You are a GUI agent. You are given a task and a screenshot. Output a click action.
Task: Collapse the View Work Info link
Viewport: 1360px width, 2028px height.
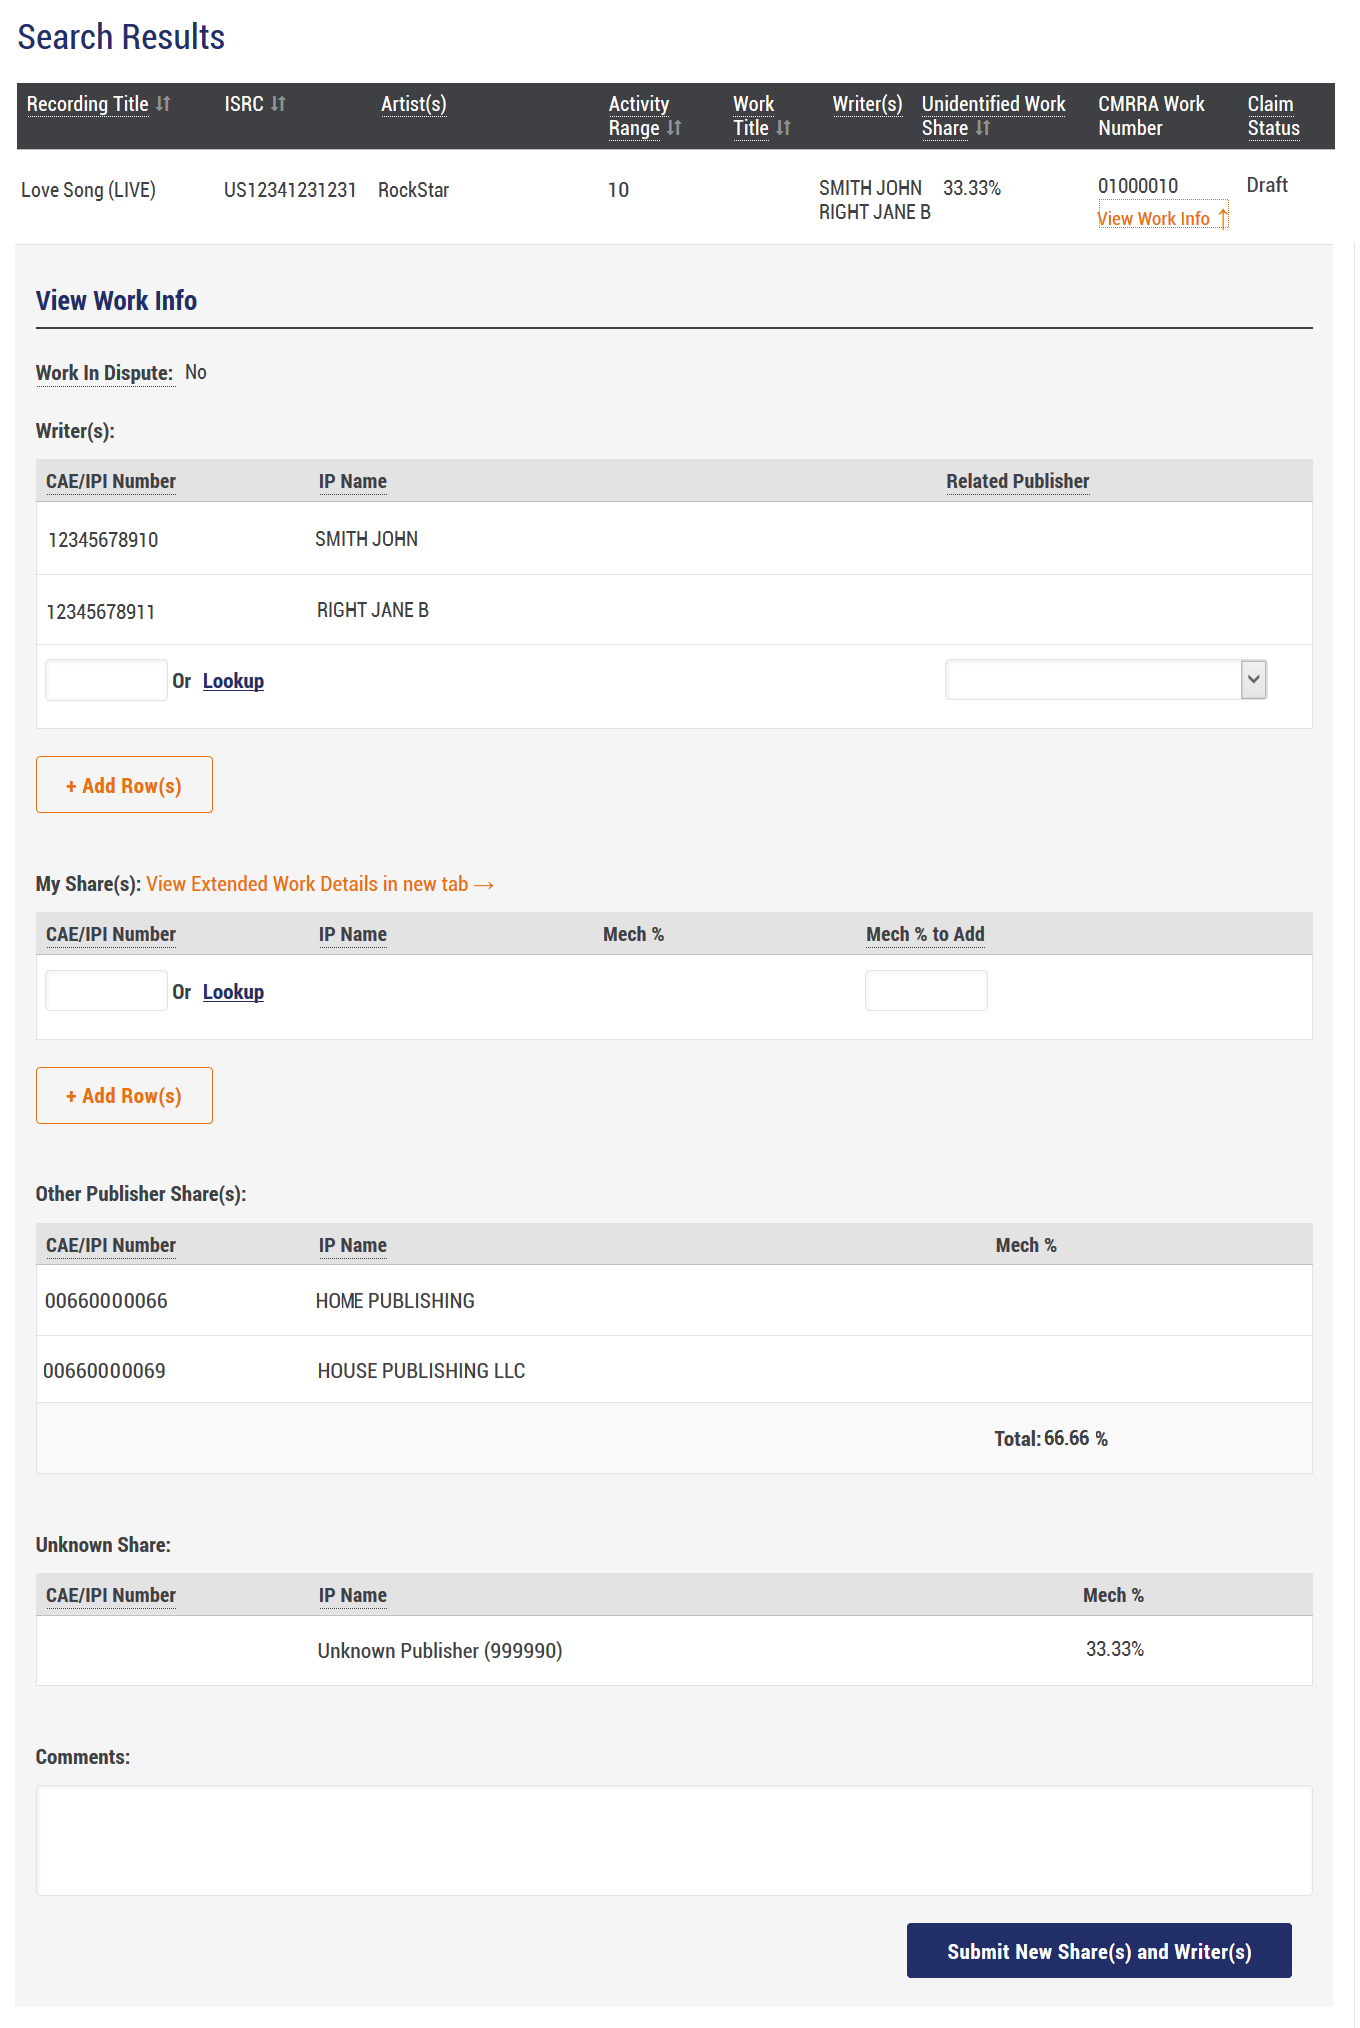[1162, 219]
